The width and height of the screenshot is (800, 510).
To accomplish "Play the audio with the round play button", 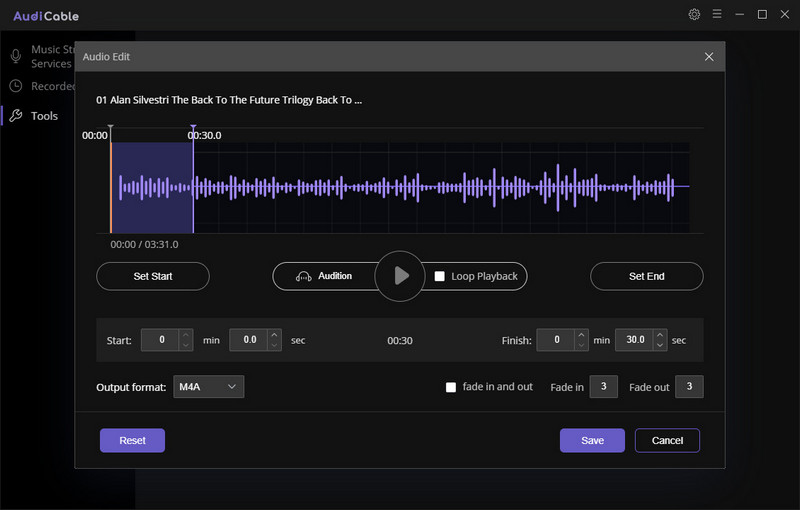I will tap(400, 276).
